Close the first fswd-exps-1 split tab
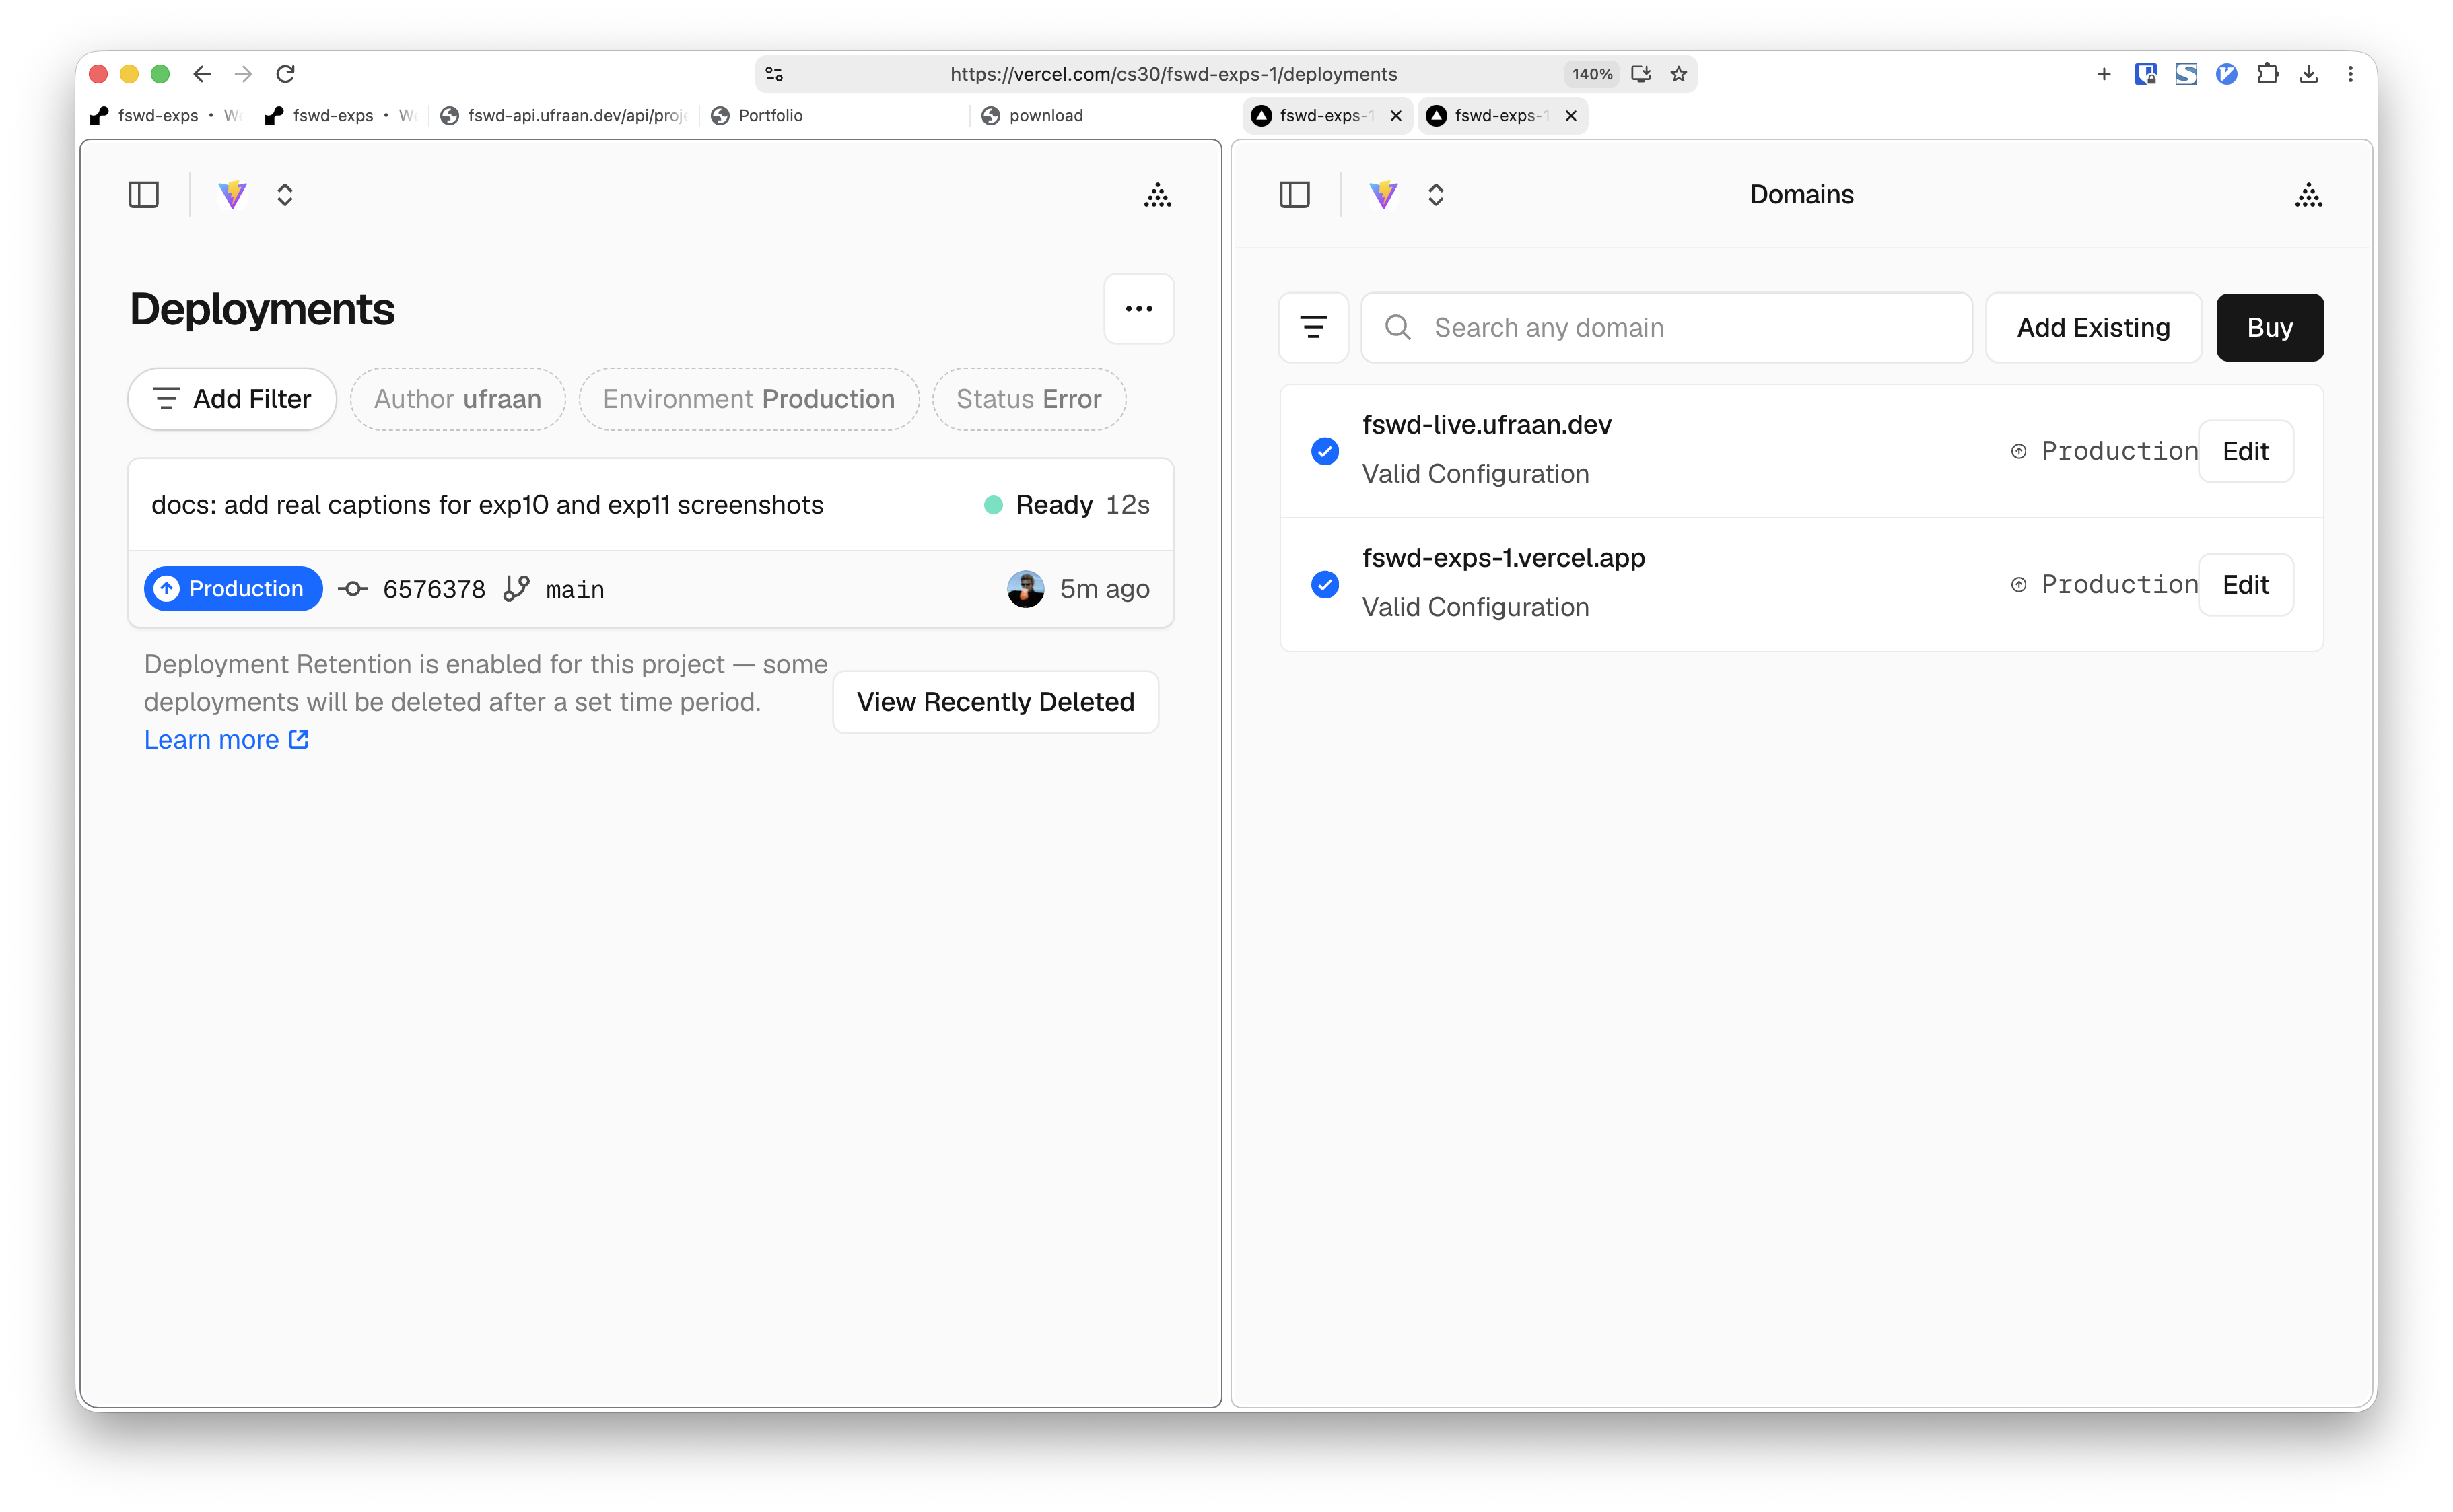2453x1512 pixels. [x=1396, y=116]
